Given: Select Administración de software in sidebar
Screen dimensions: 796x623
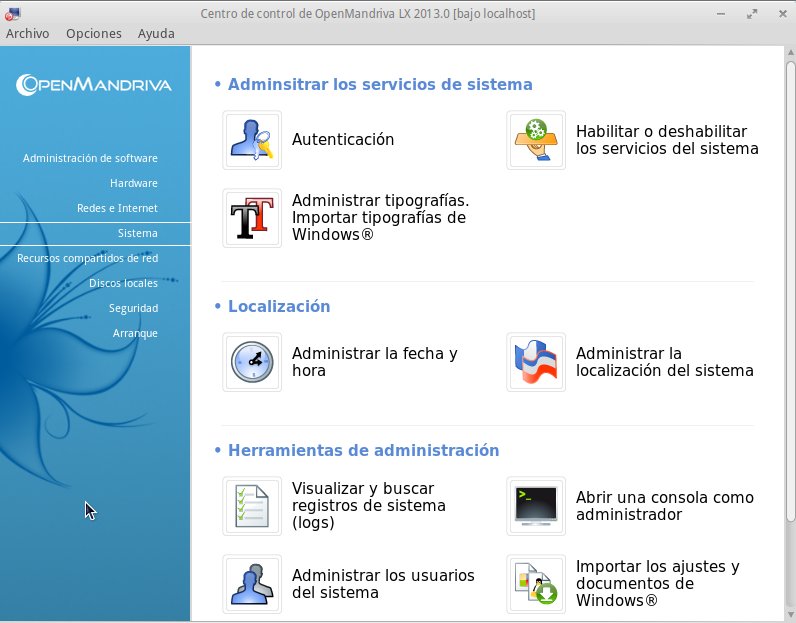Looking at the screenshot, I should pos(90,158).
